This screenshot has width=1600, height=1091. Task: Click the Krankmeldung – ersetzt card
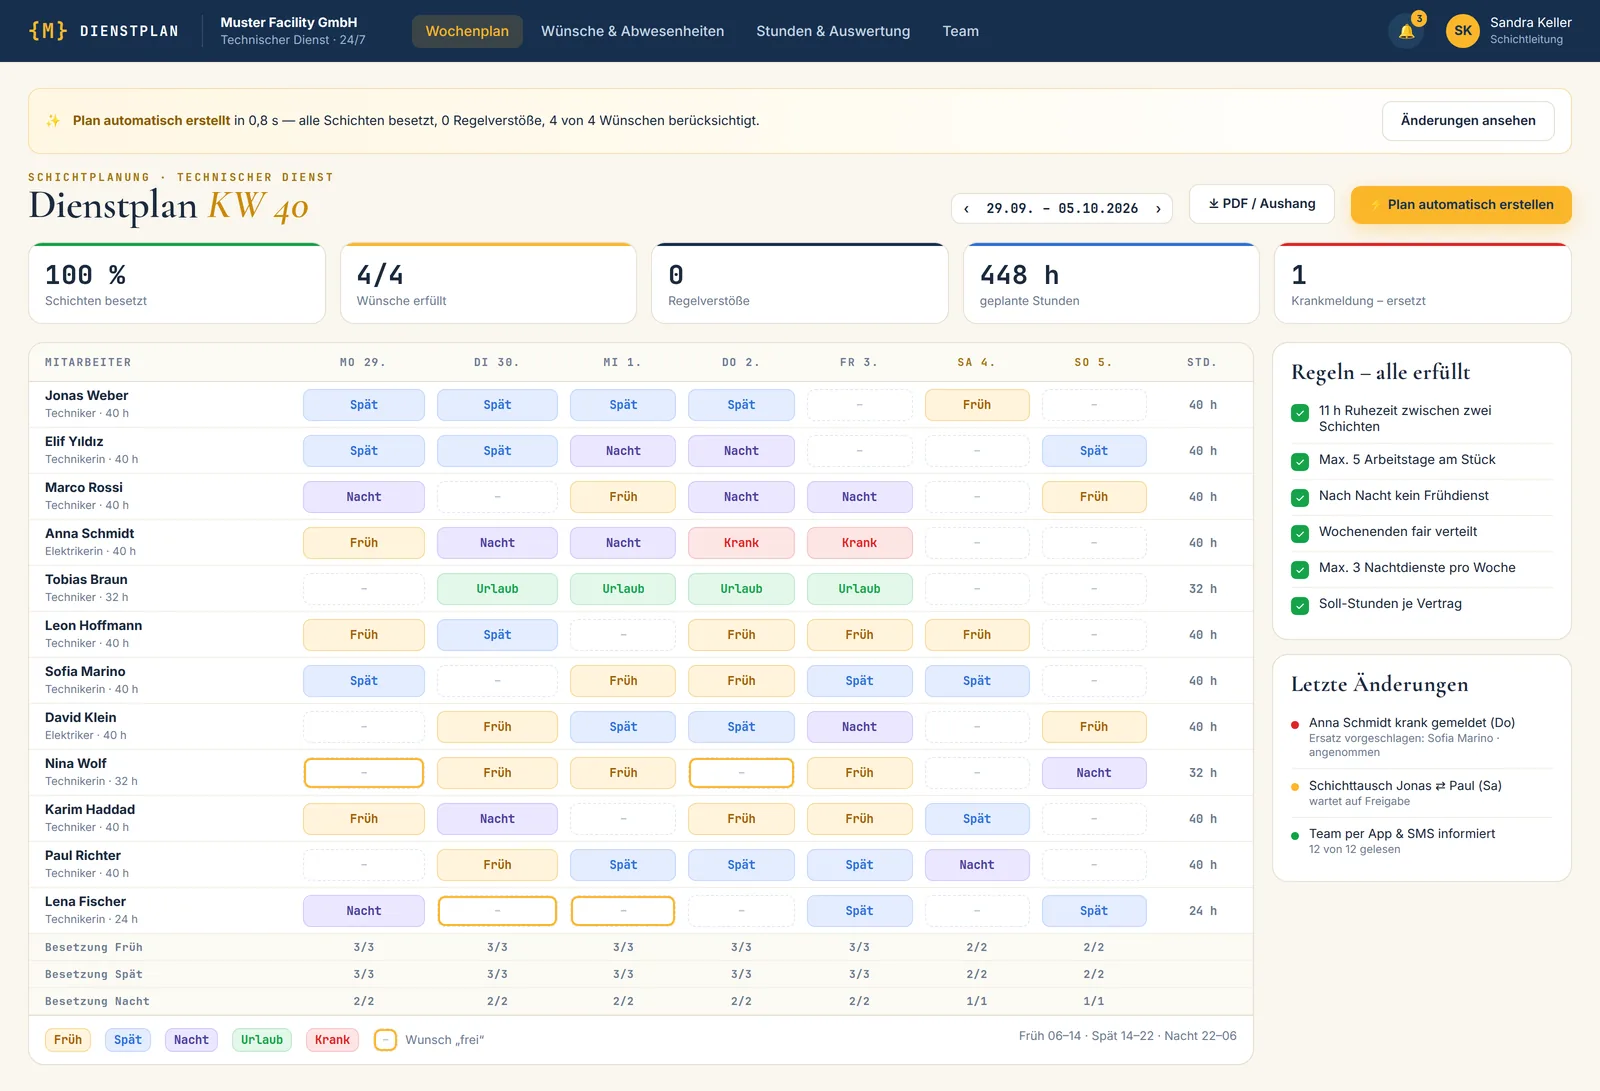(x=1423, y=284)
